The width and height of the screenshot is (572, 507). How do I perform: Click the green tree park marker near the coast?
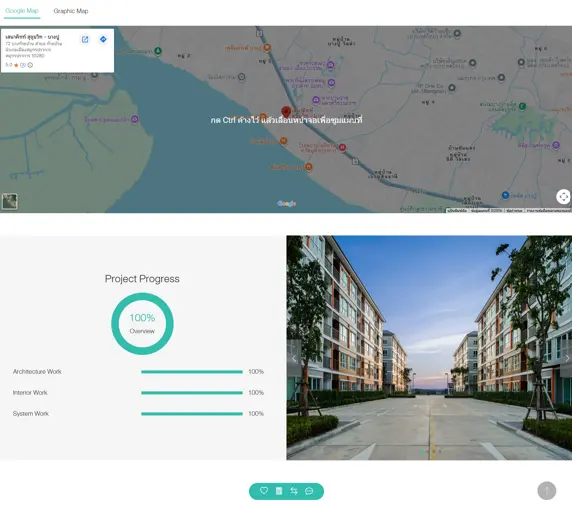(x=158, y=51)
